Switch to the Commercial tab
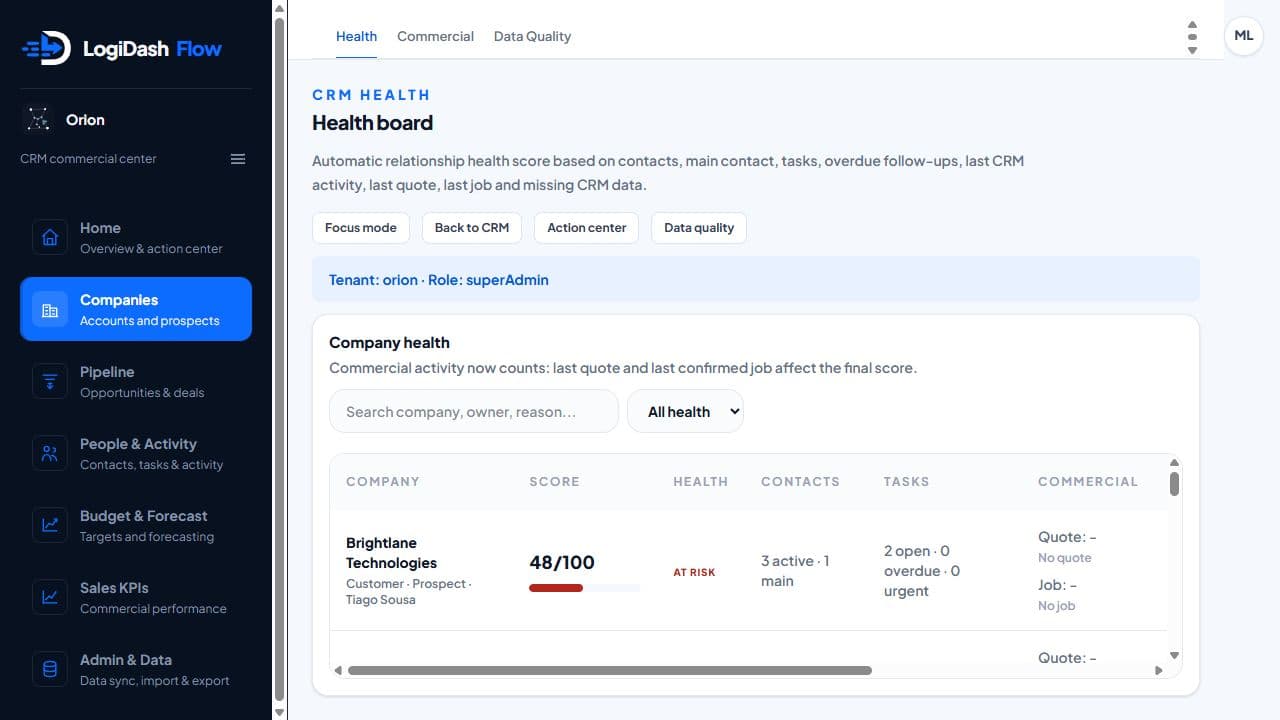Viewport: 1280px width, 720px height. coord(435,36)
